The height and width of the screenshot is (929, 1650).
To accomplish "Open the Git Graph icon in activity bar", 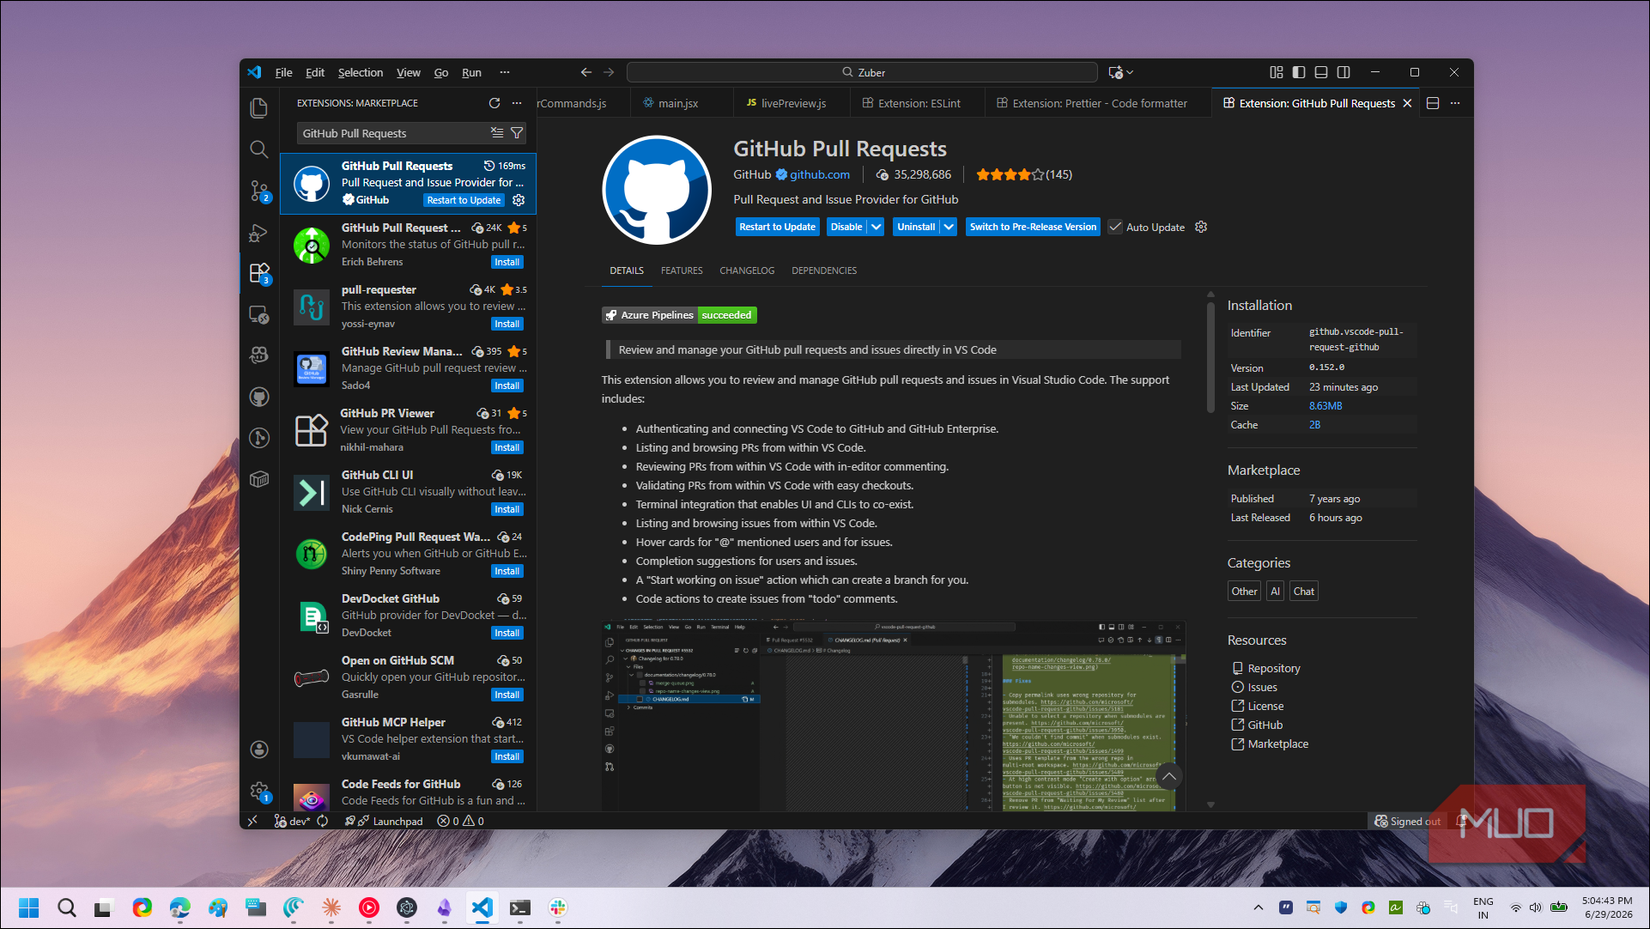I will [259, 438].
